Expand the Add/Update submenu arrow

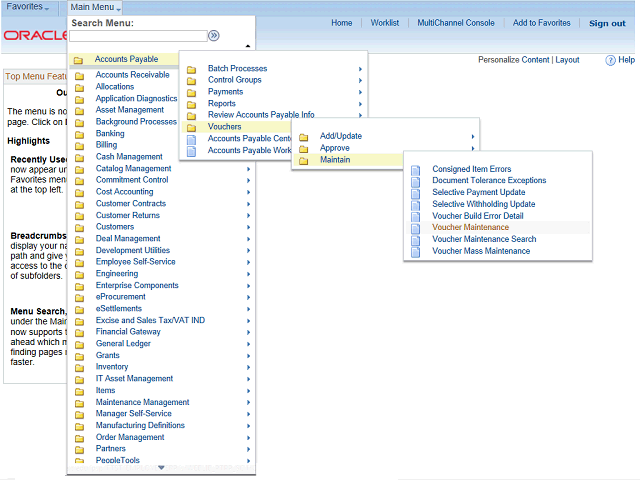point(473,137)
